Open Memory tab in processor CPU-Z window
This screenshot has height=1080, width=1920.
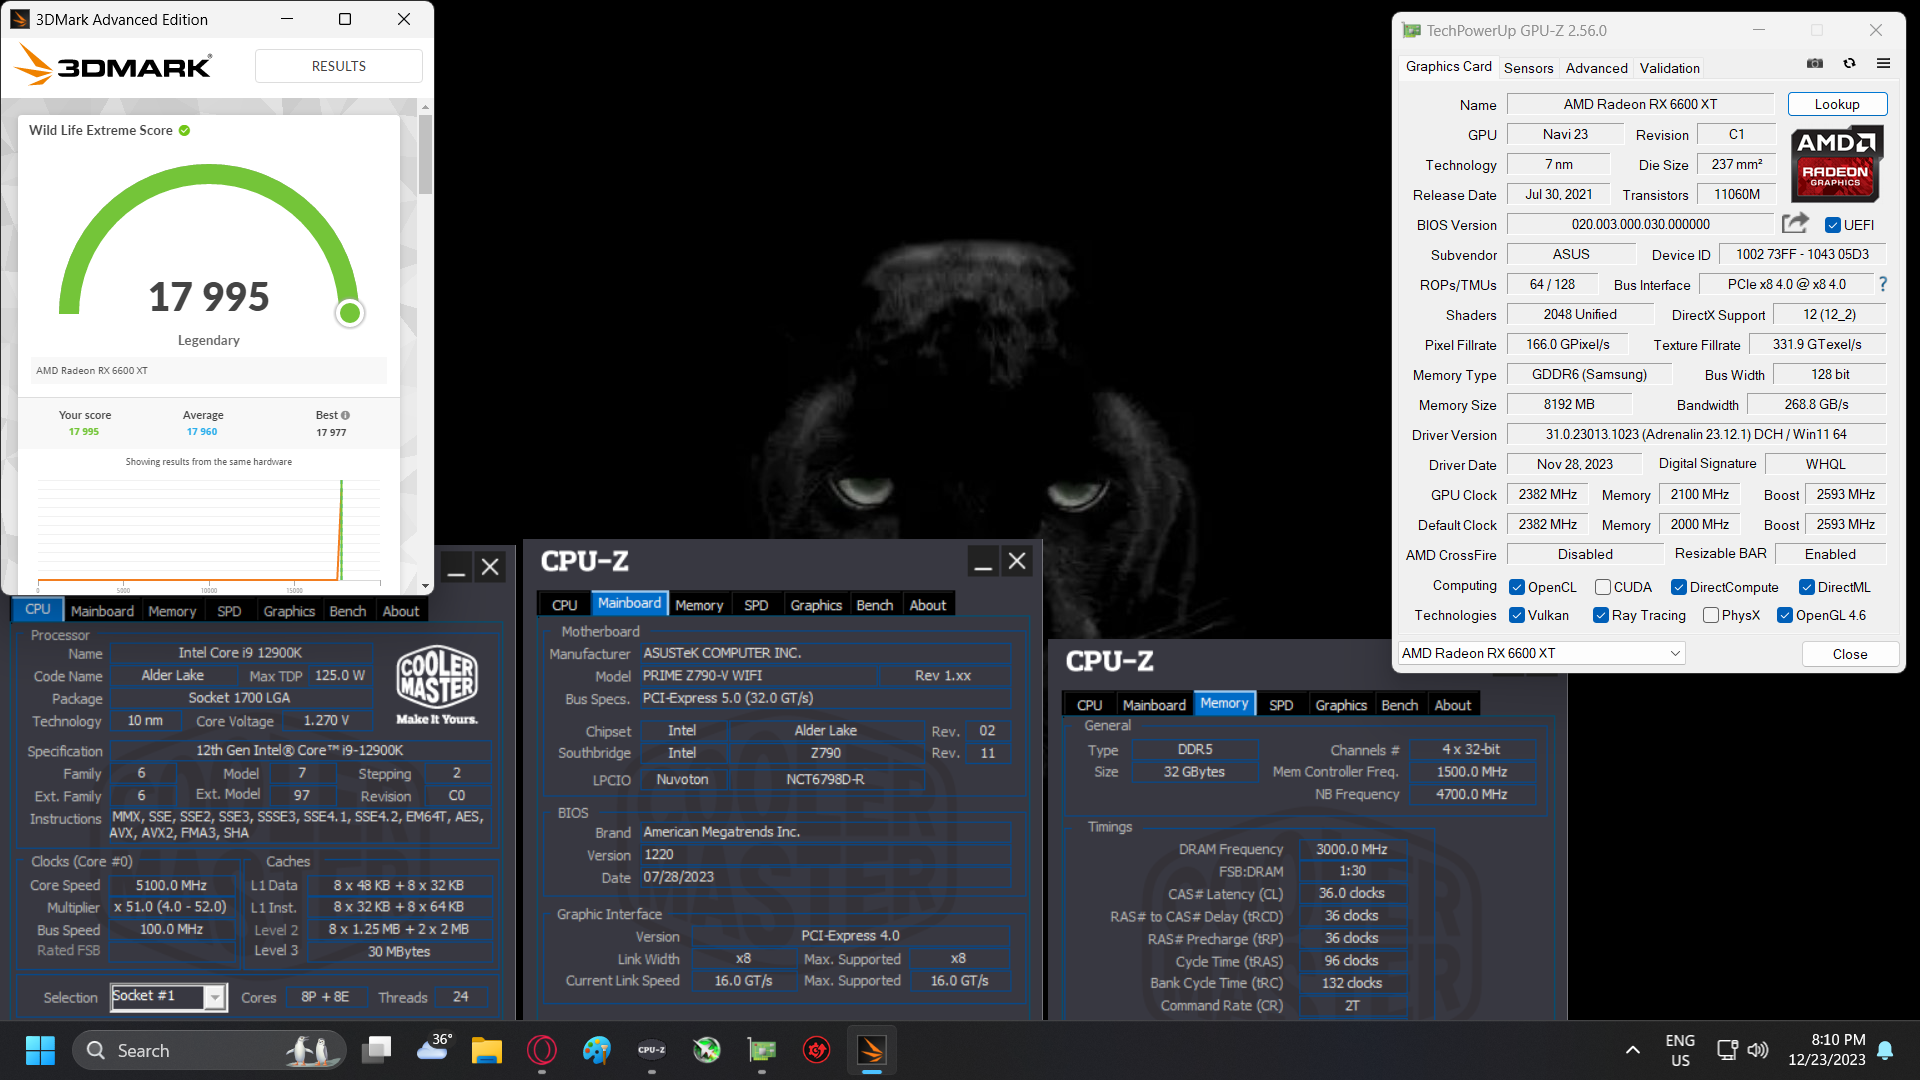(172, 611)
